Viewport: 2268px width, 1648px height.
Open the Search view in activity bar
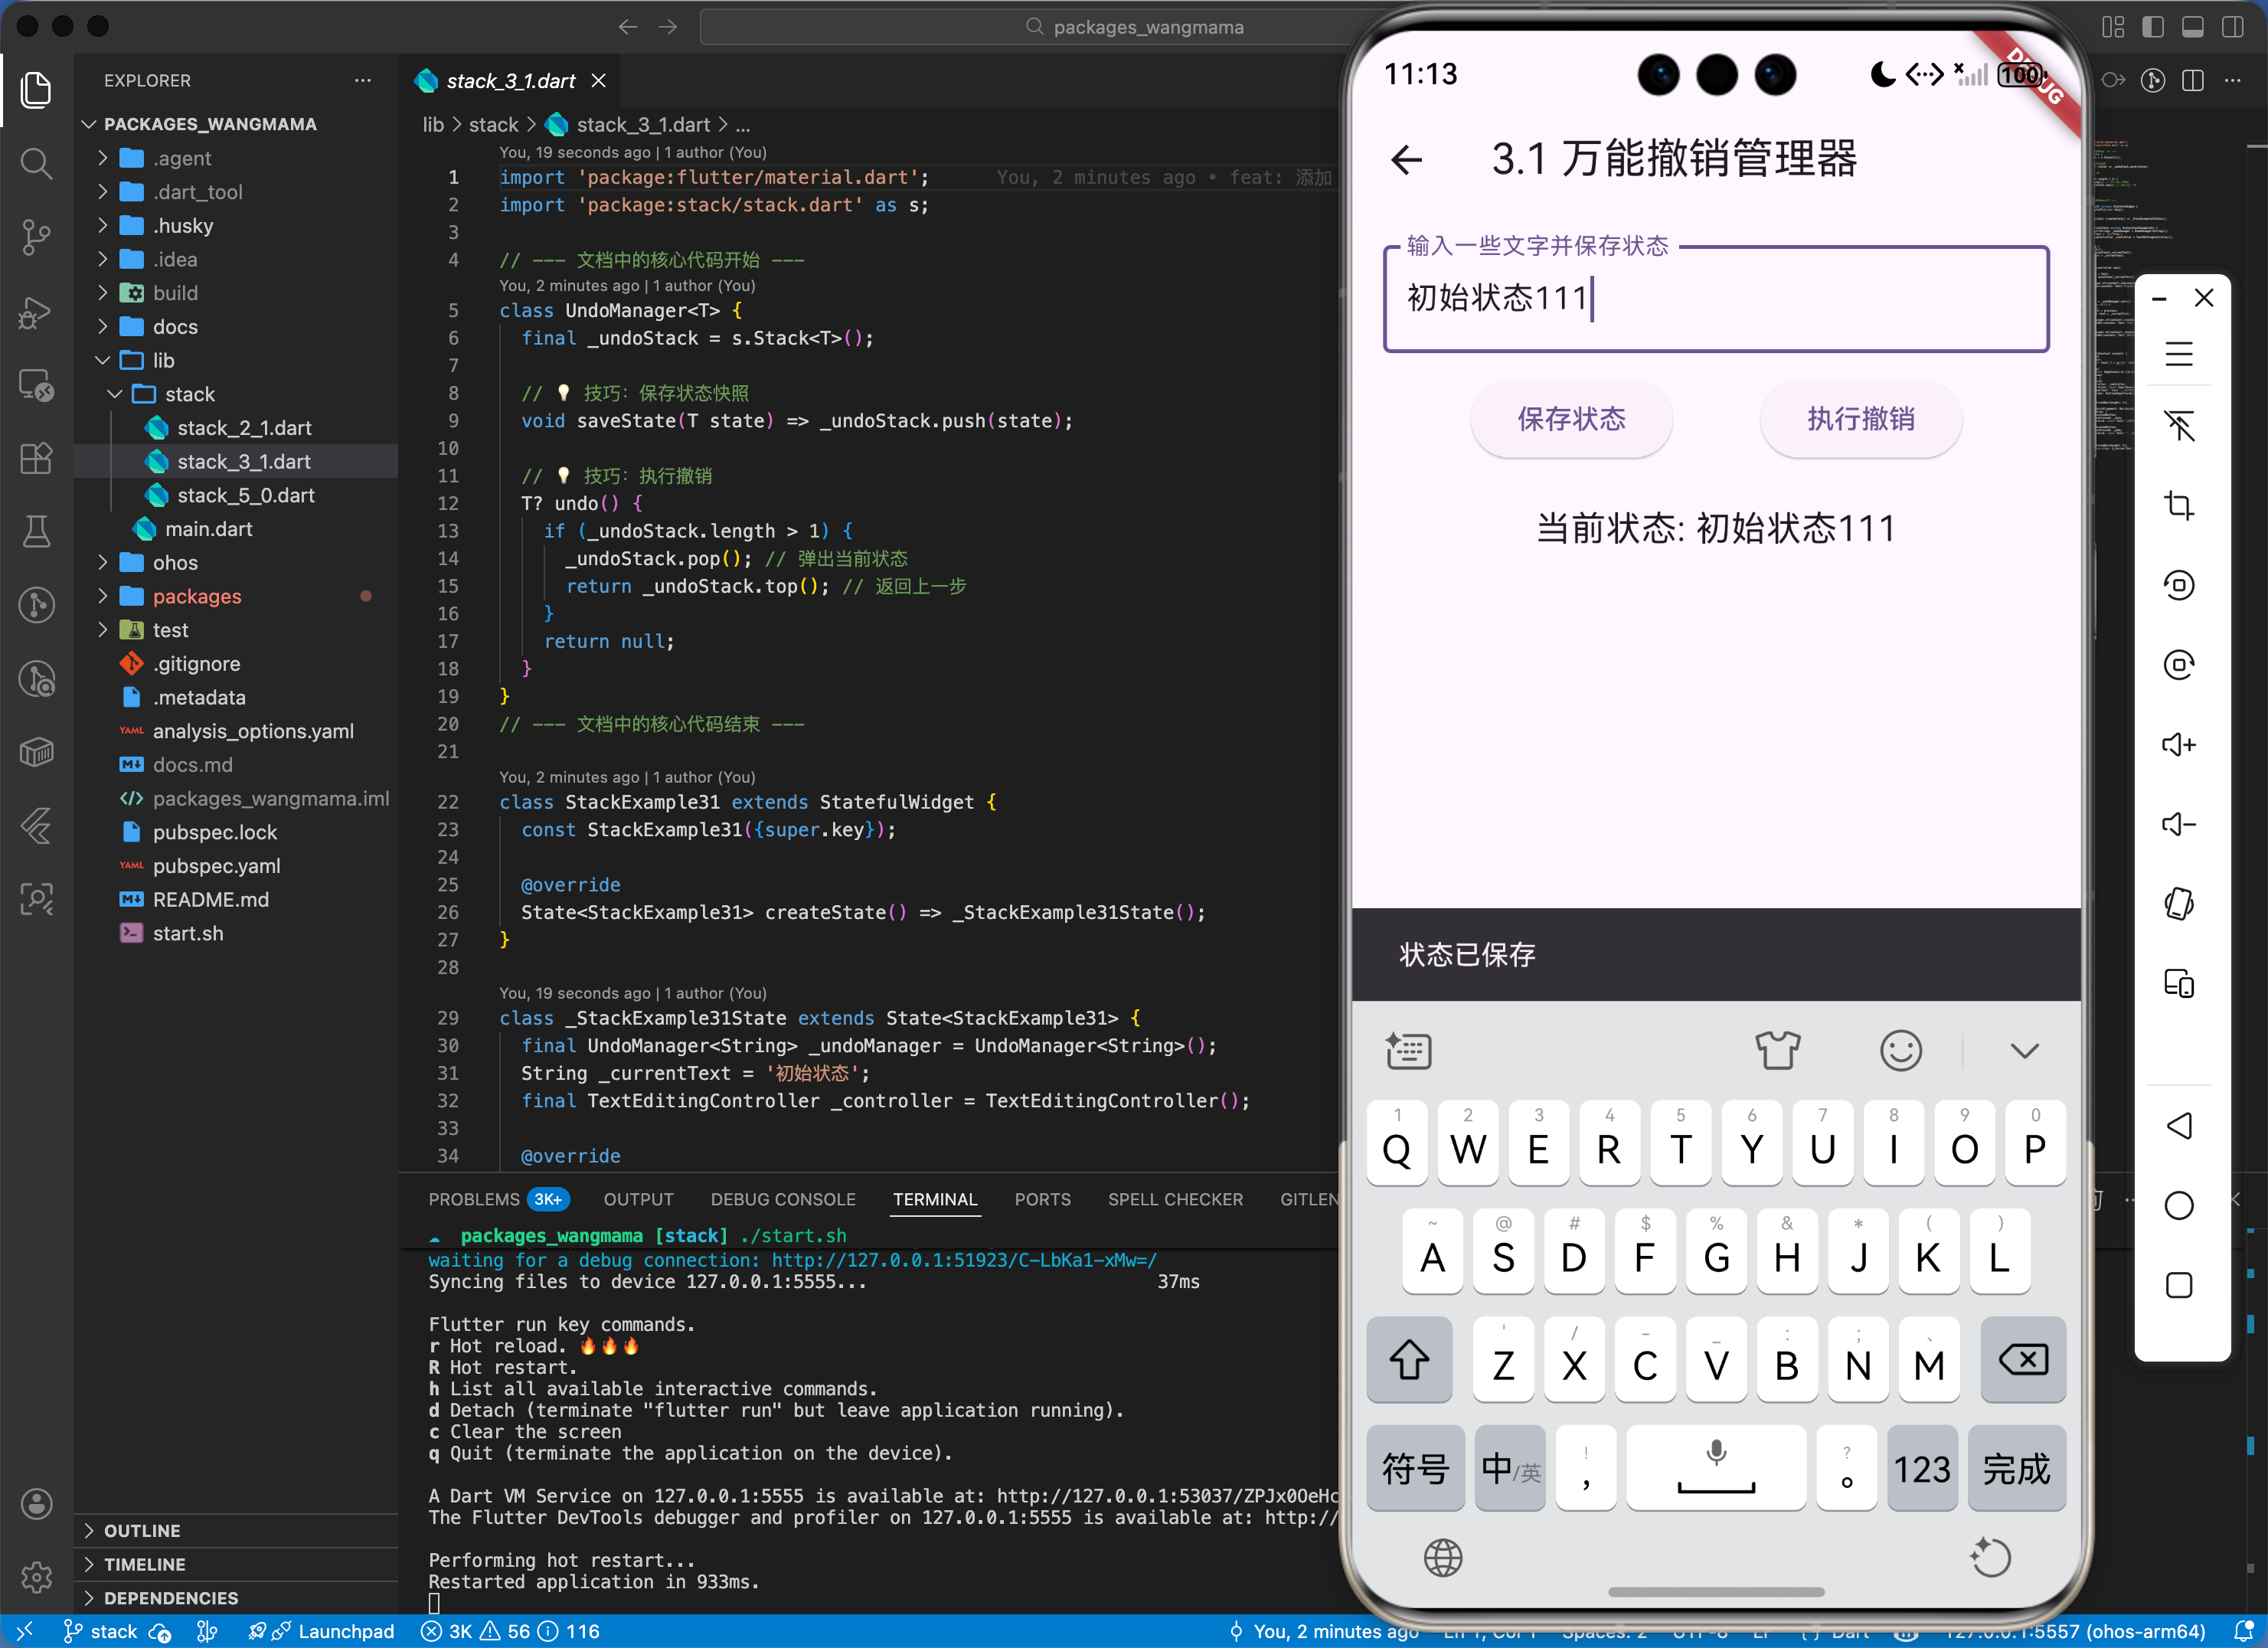coord(36,163)
